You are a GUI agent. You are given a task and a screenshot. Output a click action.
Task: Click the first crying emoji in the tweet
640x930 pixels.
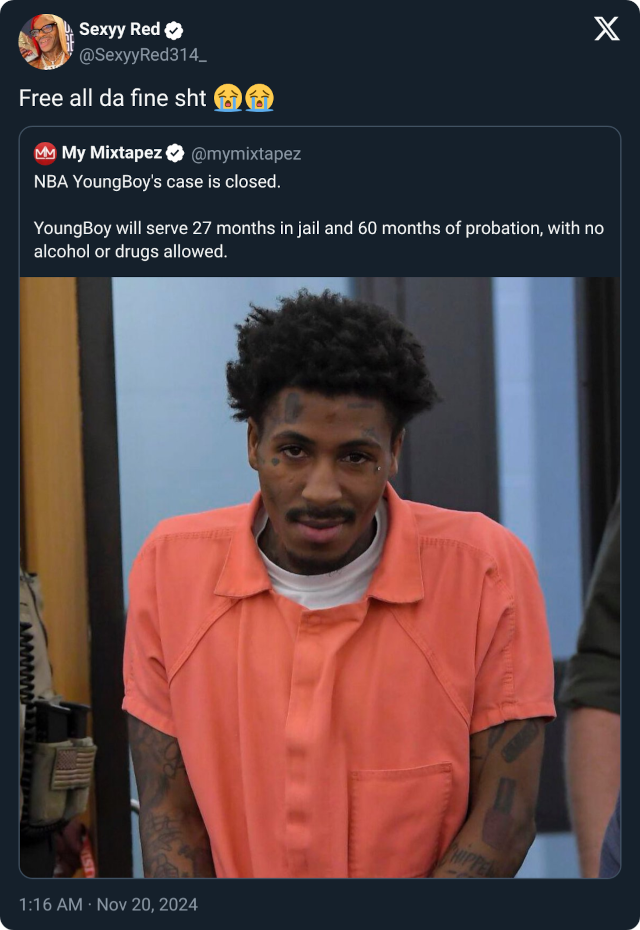(x=228, y=98)
